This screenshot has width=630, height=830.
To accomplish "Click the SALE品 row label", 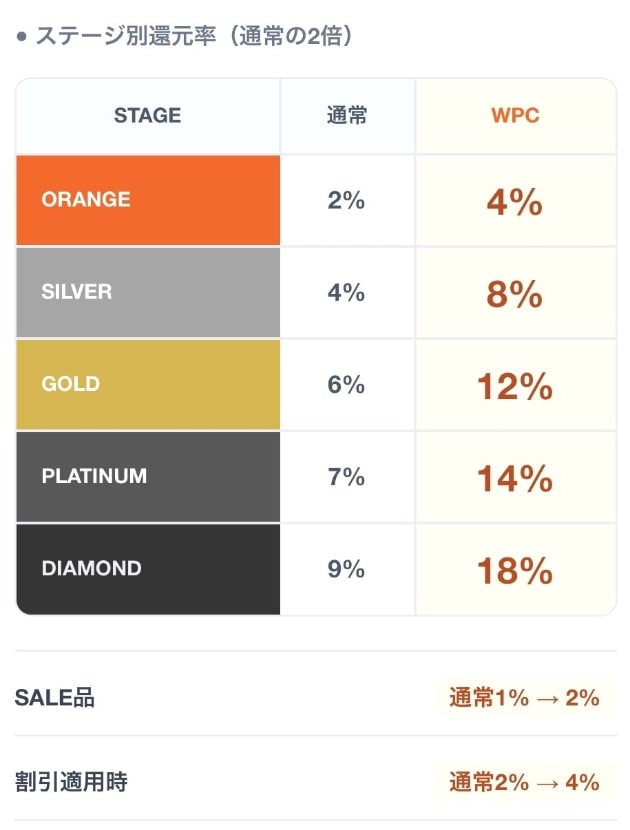I will point(55,698).
